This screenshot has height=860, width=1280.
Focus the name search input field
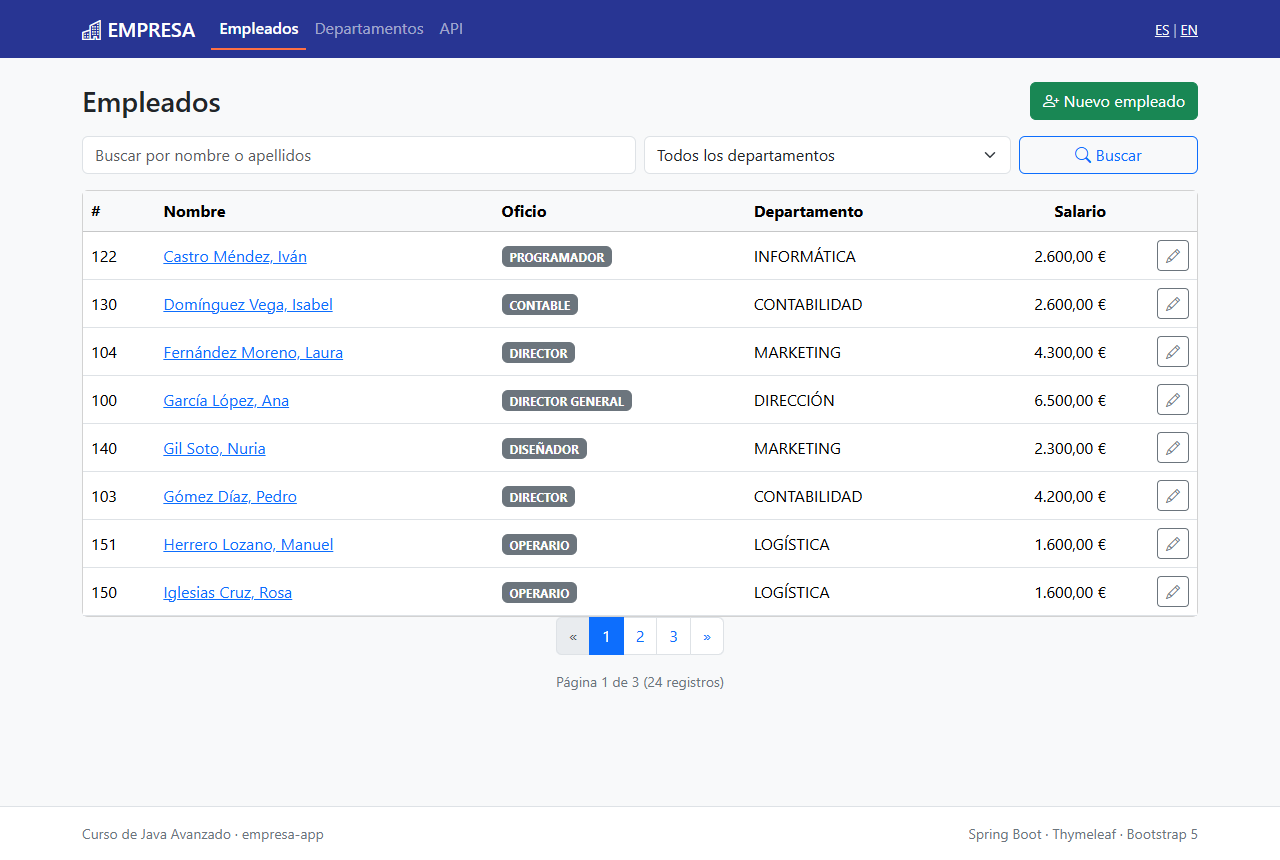[x=359, y=155]
